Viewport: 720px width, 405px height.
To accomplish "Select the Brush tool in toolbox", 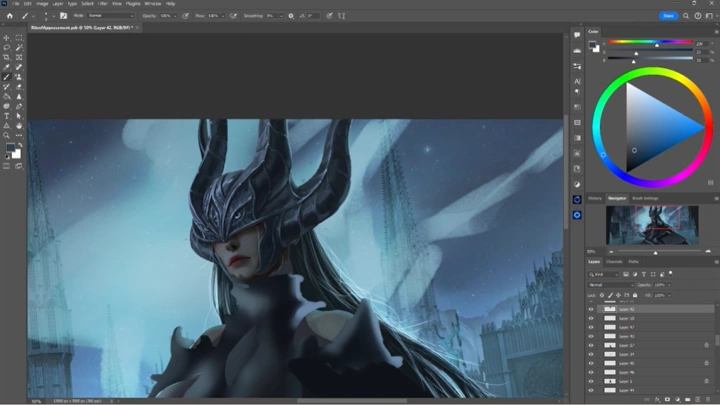I will 6,77.
